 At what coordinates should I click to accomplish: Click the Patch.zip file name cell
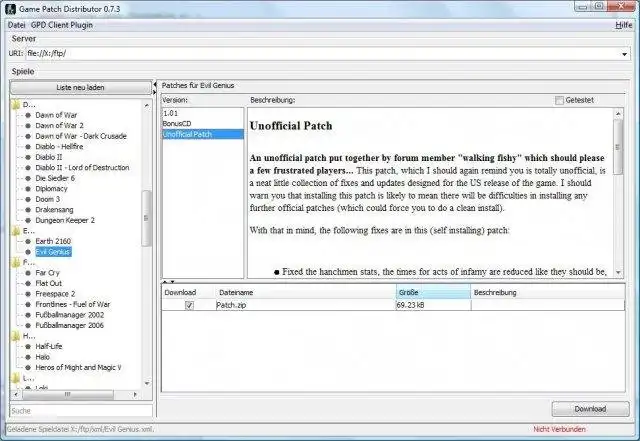(x=306, y=305)
